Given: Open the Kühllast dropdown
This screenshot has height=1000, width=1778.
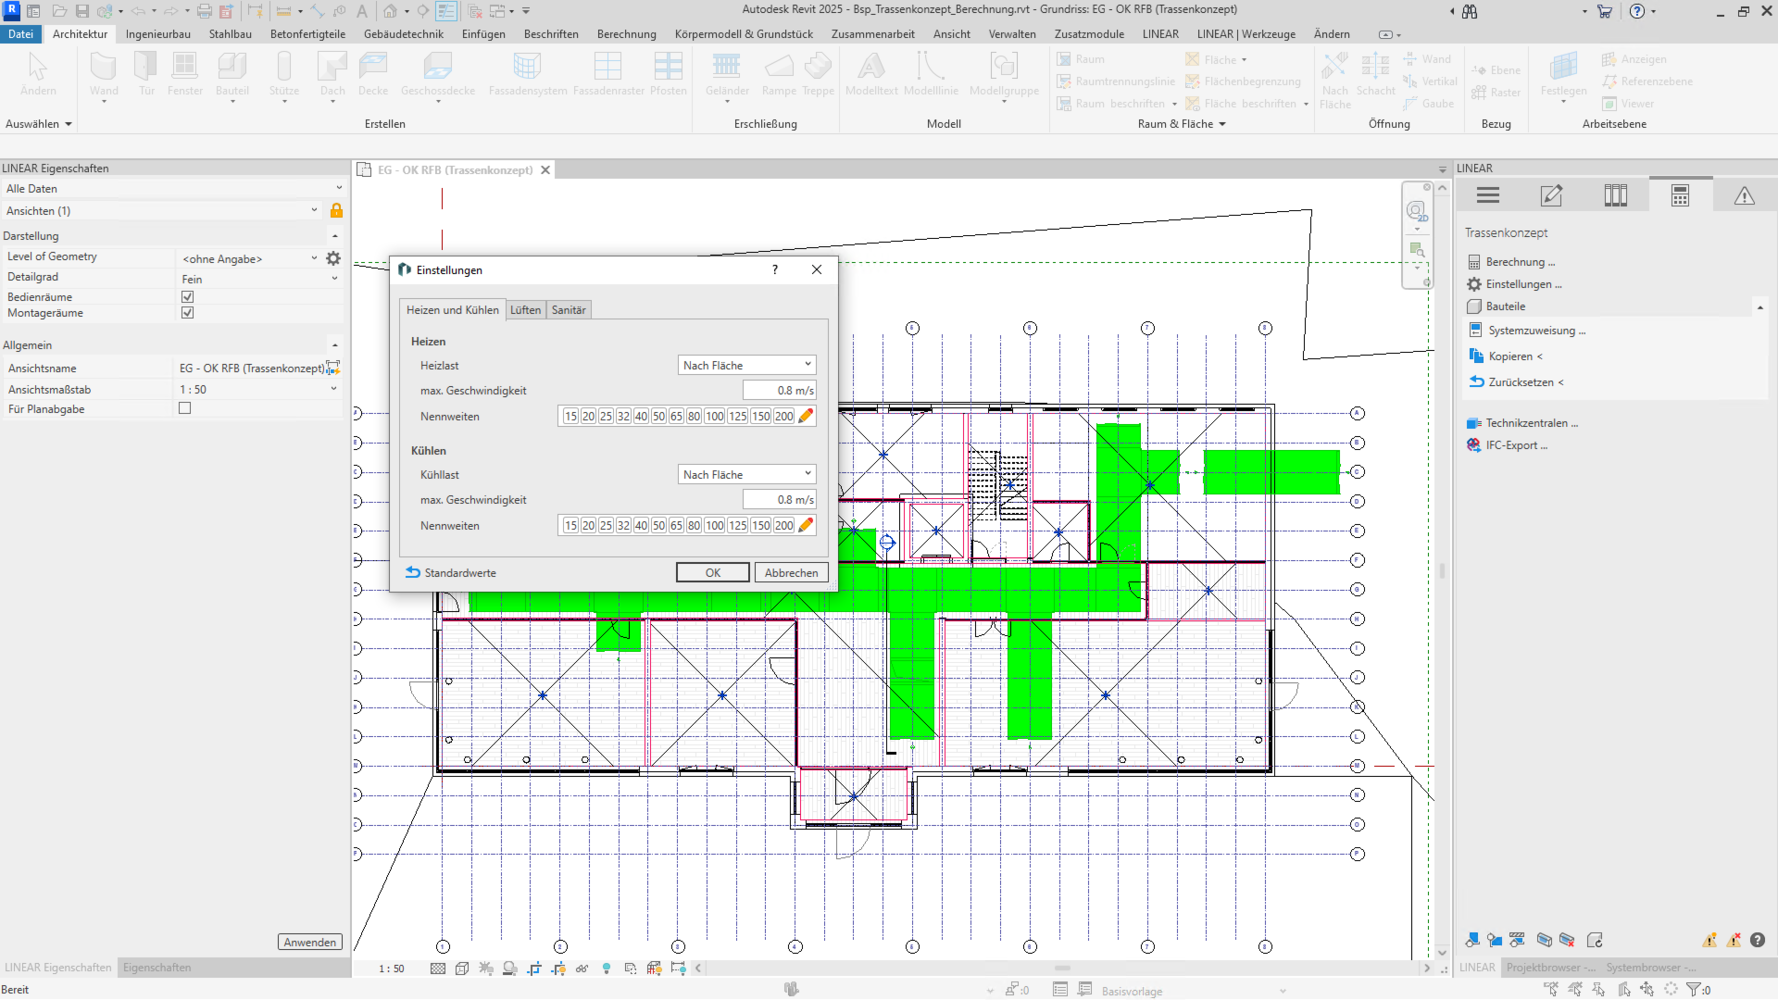Looking at the screenshot, I should [746, 474].
